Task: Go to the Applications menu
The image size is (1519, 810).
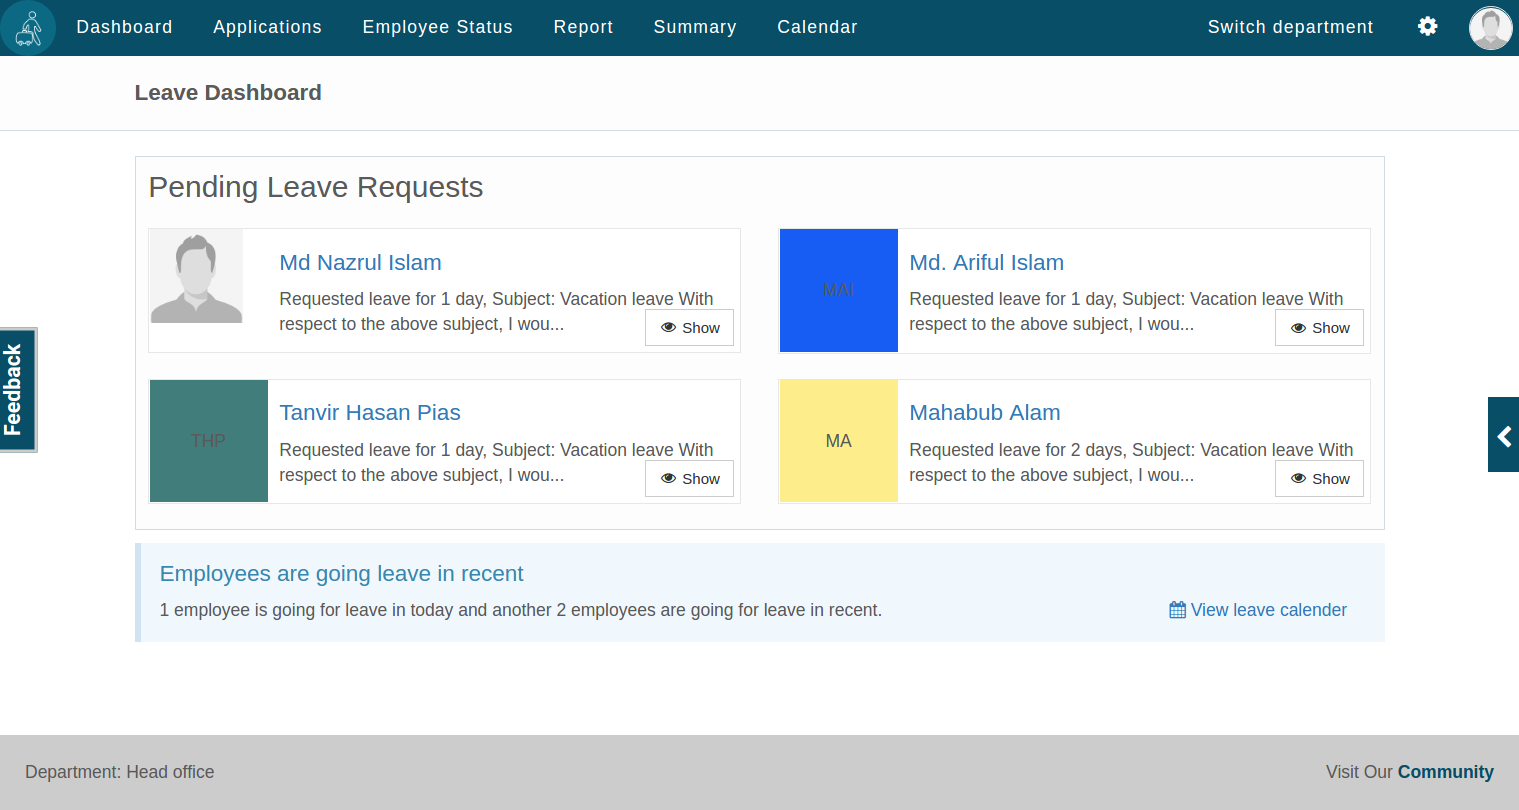Action: [267, 27]
